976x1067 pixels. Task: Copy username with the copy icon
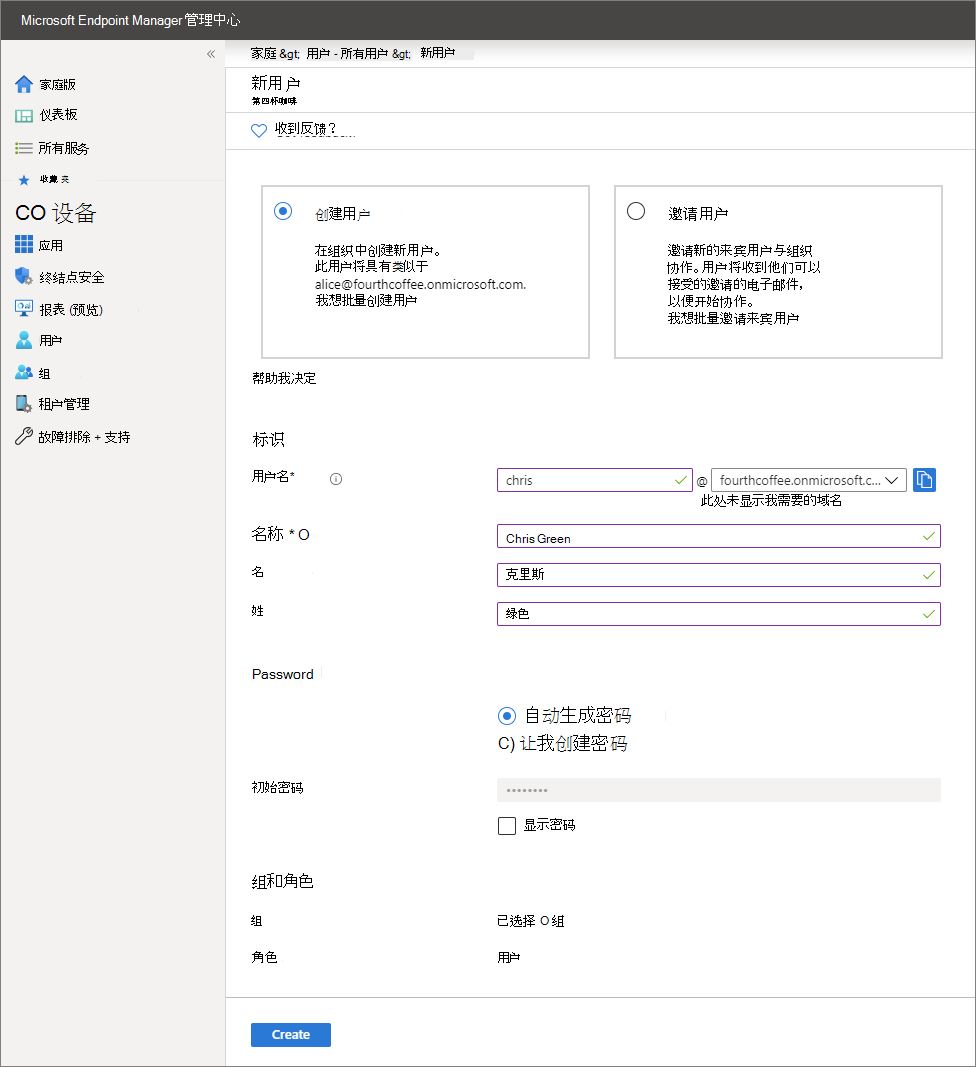point(924,480)
